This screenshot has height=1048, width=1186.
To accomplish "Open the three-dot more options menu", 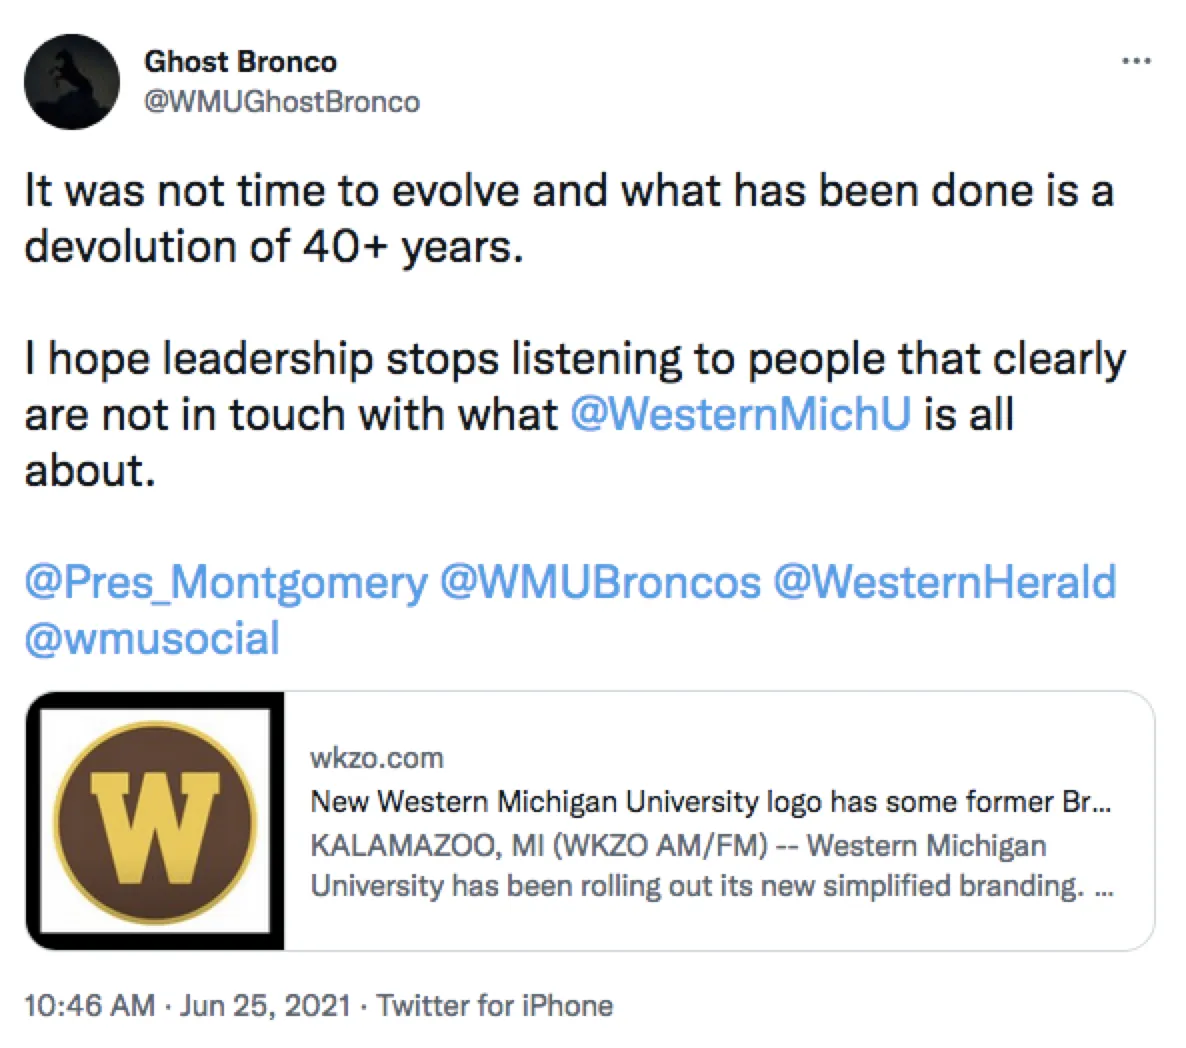I will click(1136, 62).
